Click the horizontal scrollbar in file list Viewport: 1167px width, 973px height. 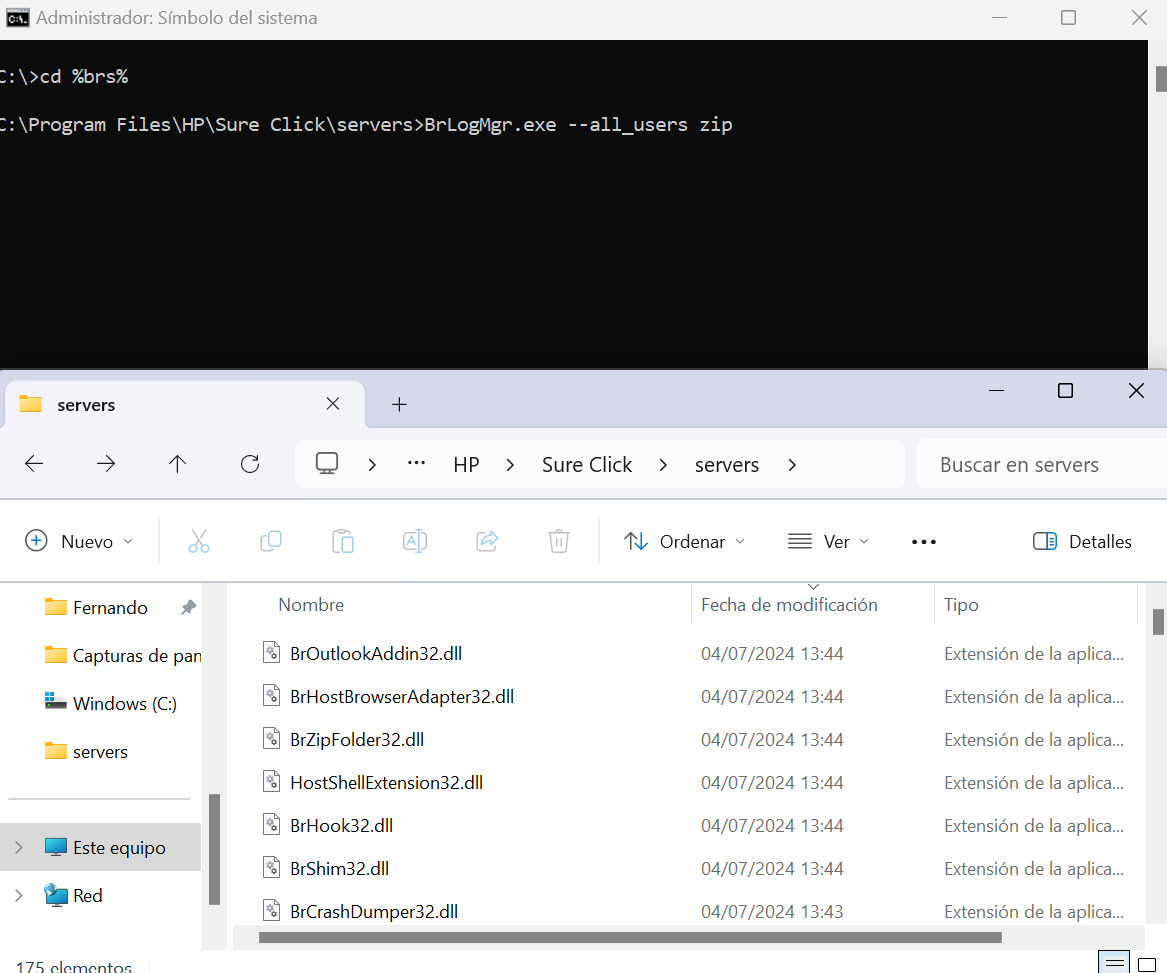[630, 937]
